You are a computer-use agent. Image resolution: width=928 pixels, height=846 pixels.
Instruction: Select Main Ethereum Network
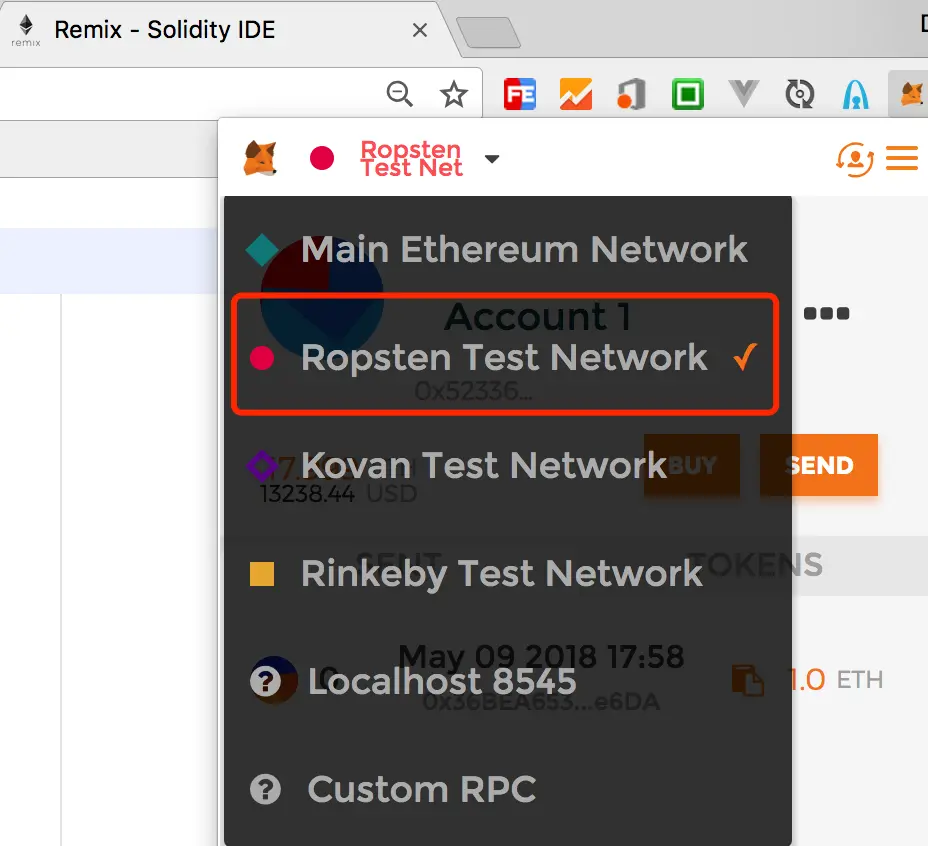point(508,249)
